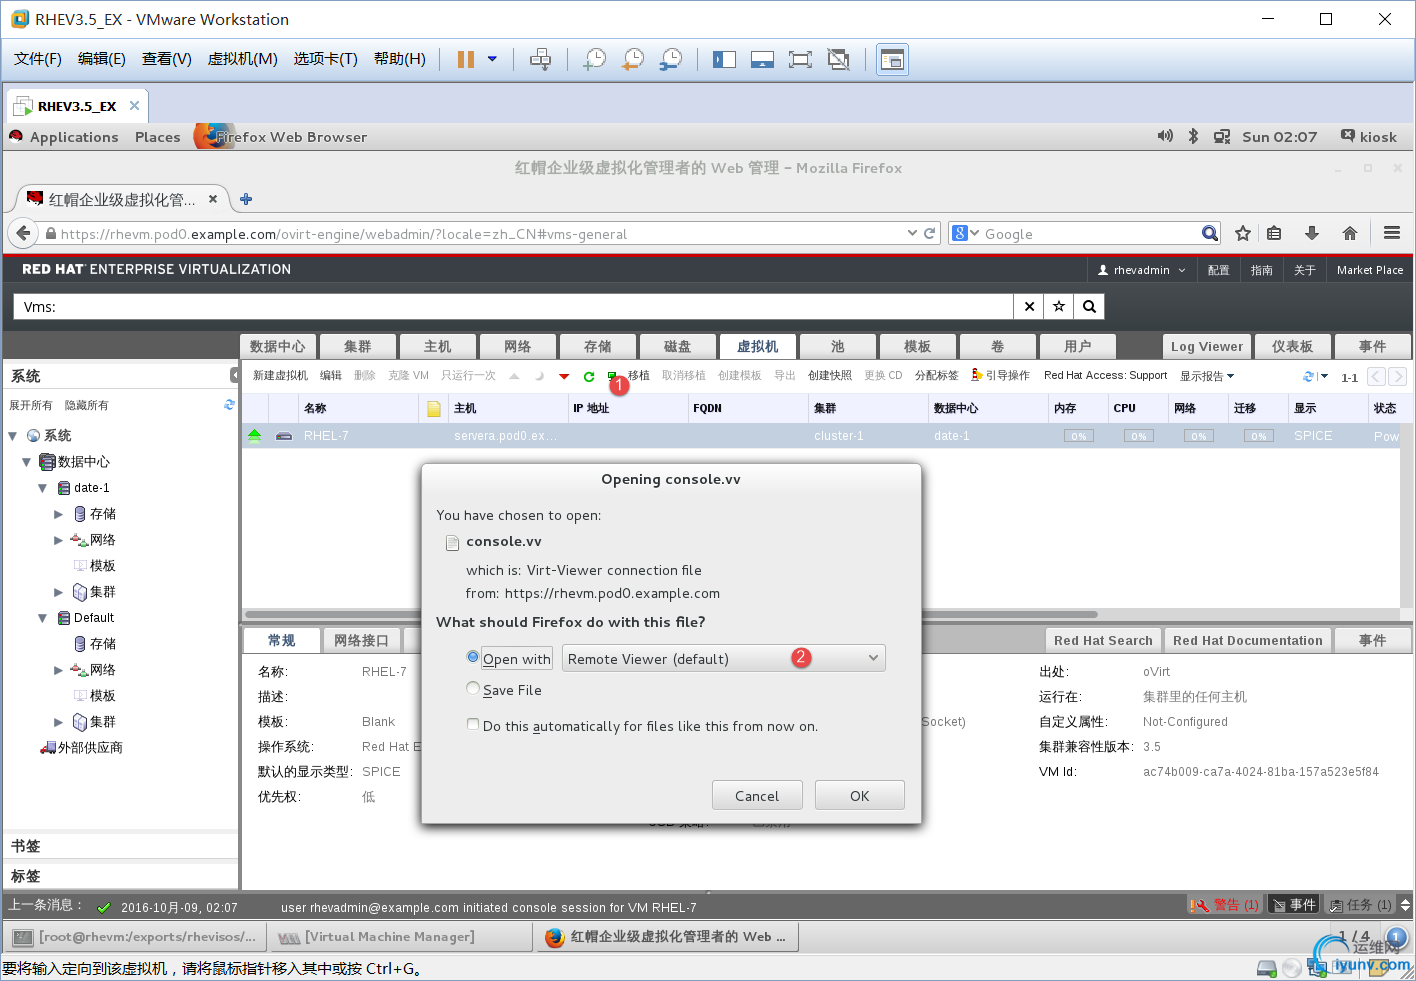The width and height of the screenshot is (1416, 981).
Task: Switch to Virtual Machine Manager taskbar window
Action: pos(400,937)
